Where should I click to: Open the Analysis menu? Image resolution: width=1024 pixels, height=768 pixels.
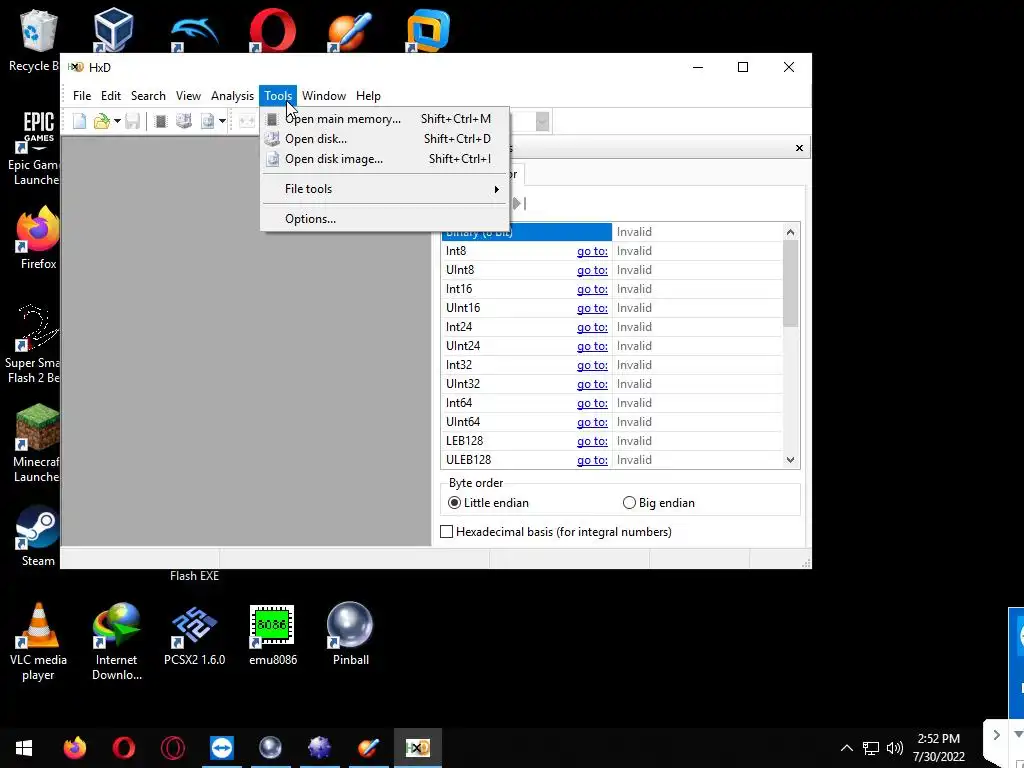click(x=232, y=96)
